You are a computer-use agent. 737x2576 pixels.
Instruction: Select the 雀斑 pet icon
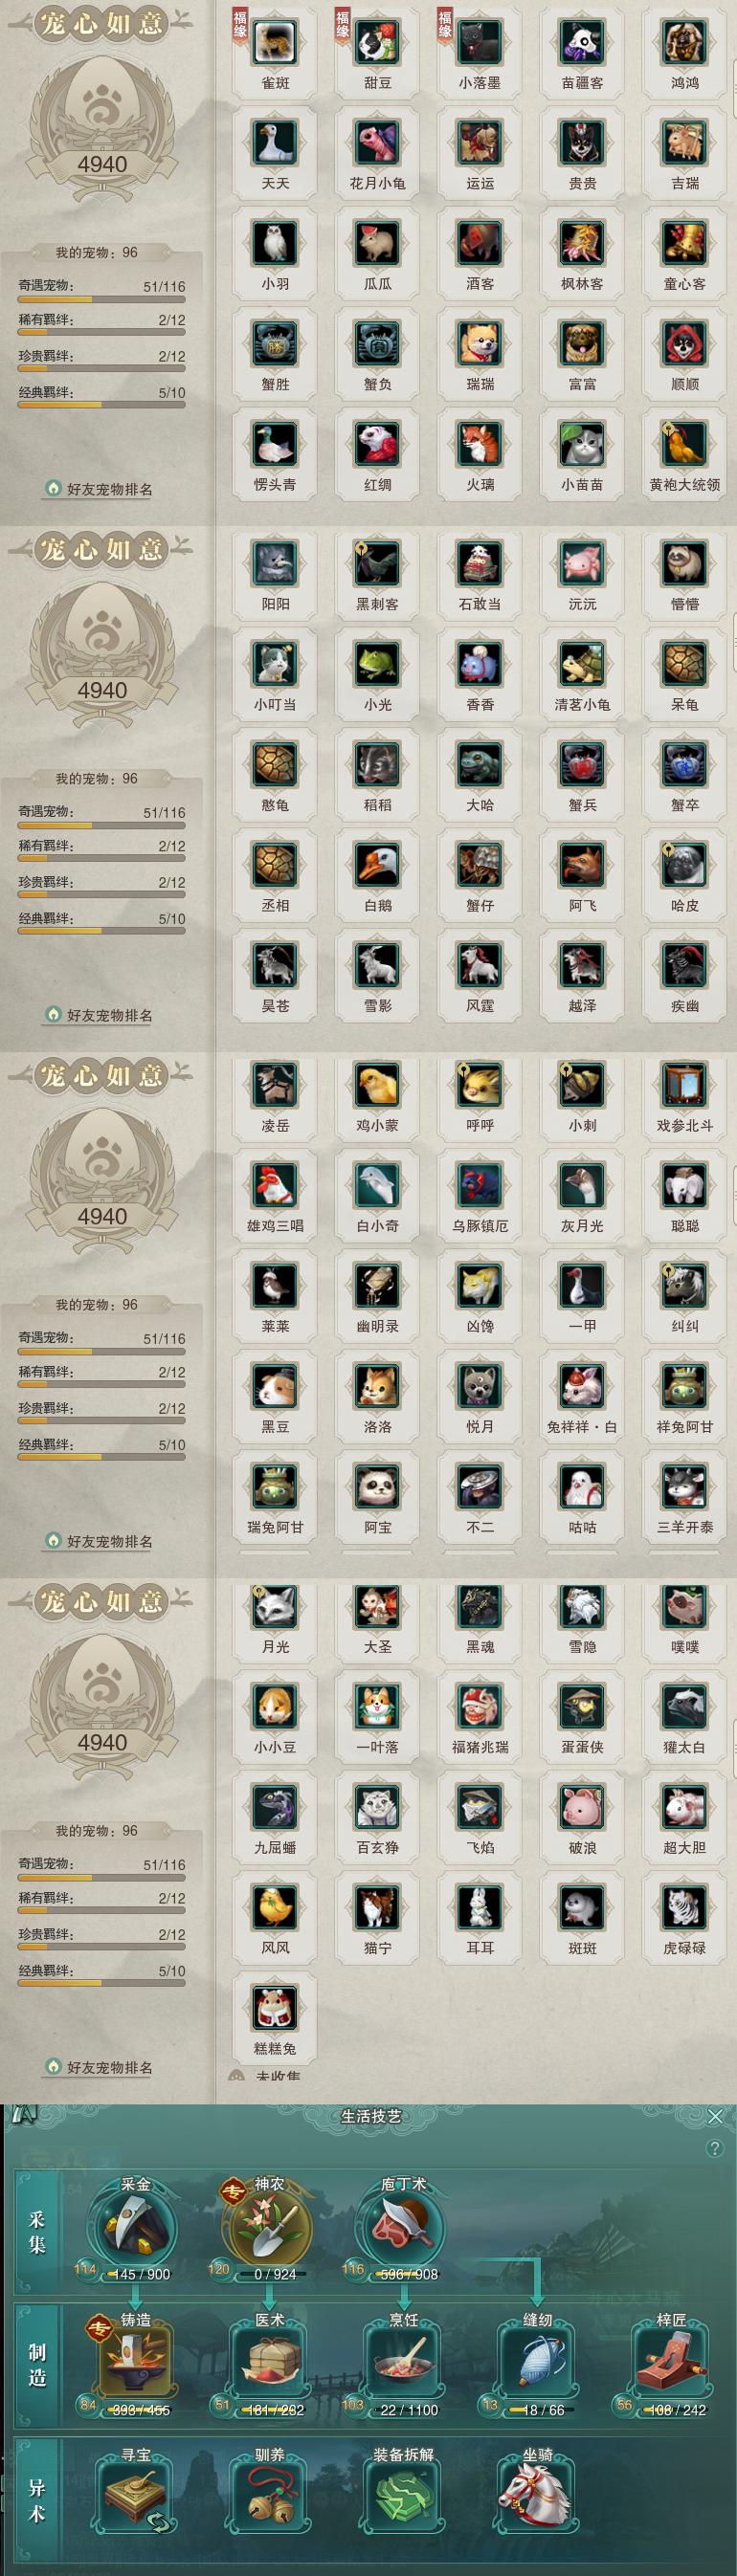[x=275, y=43]
